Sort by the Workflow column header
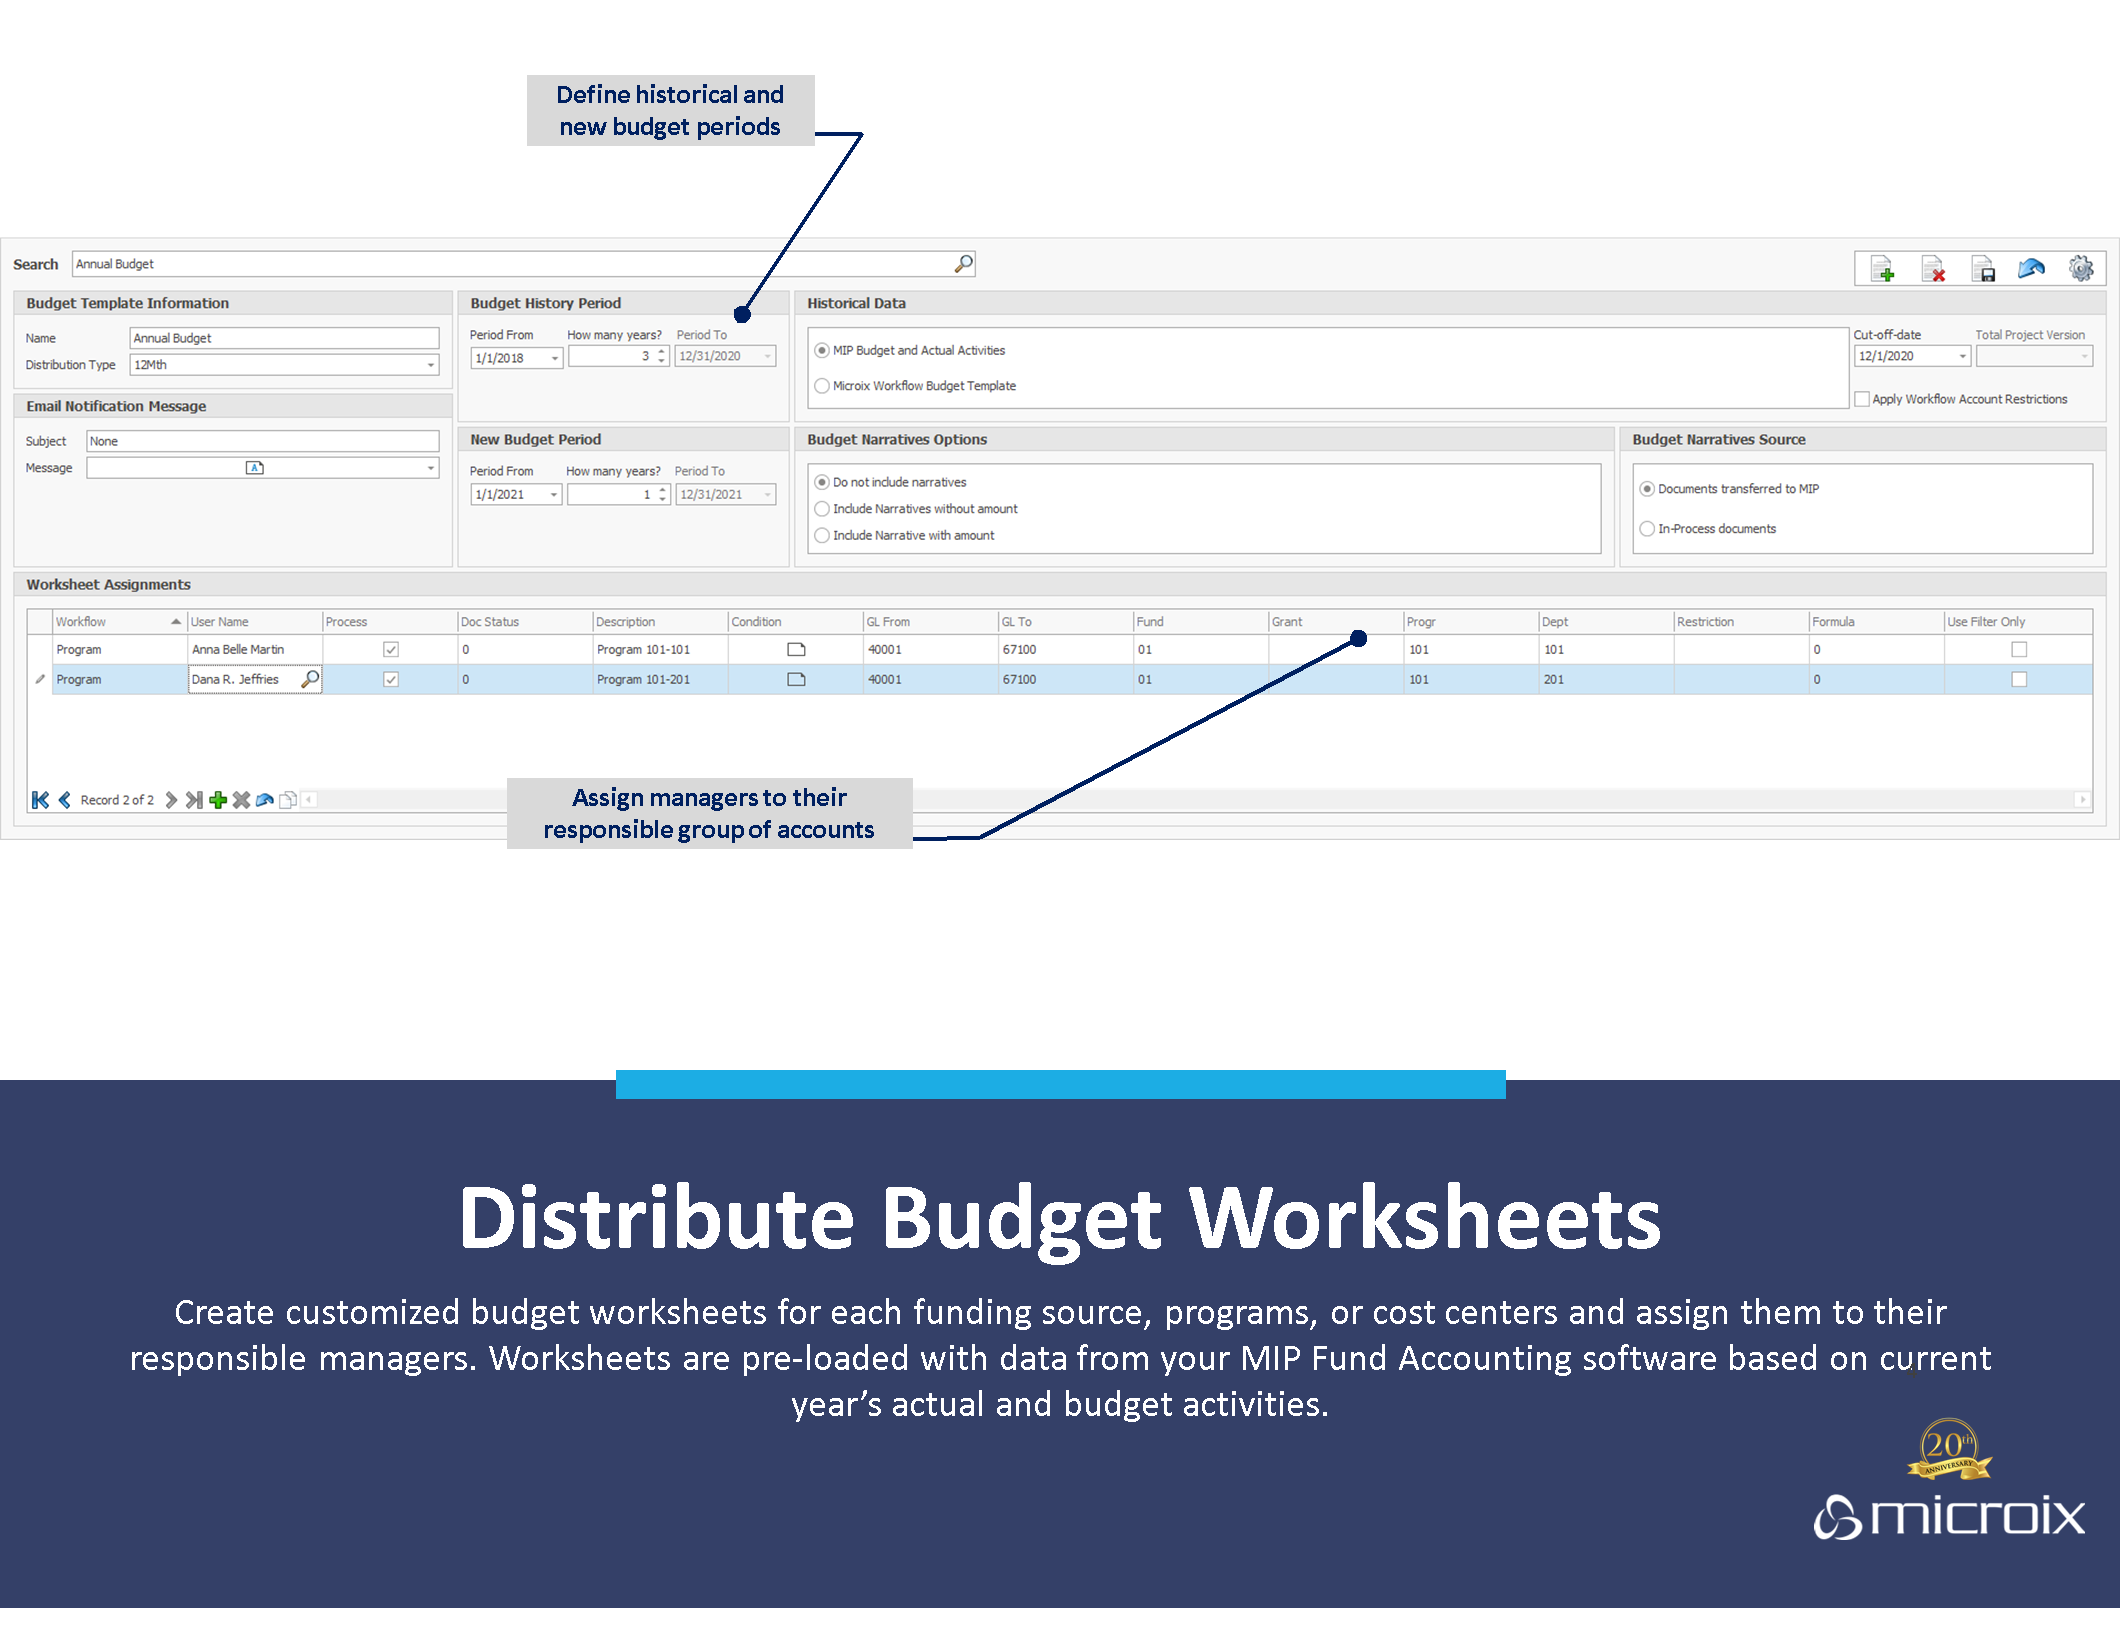The width and height of the screenshot is (2120, 1632). click(x=110, y=622)
